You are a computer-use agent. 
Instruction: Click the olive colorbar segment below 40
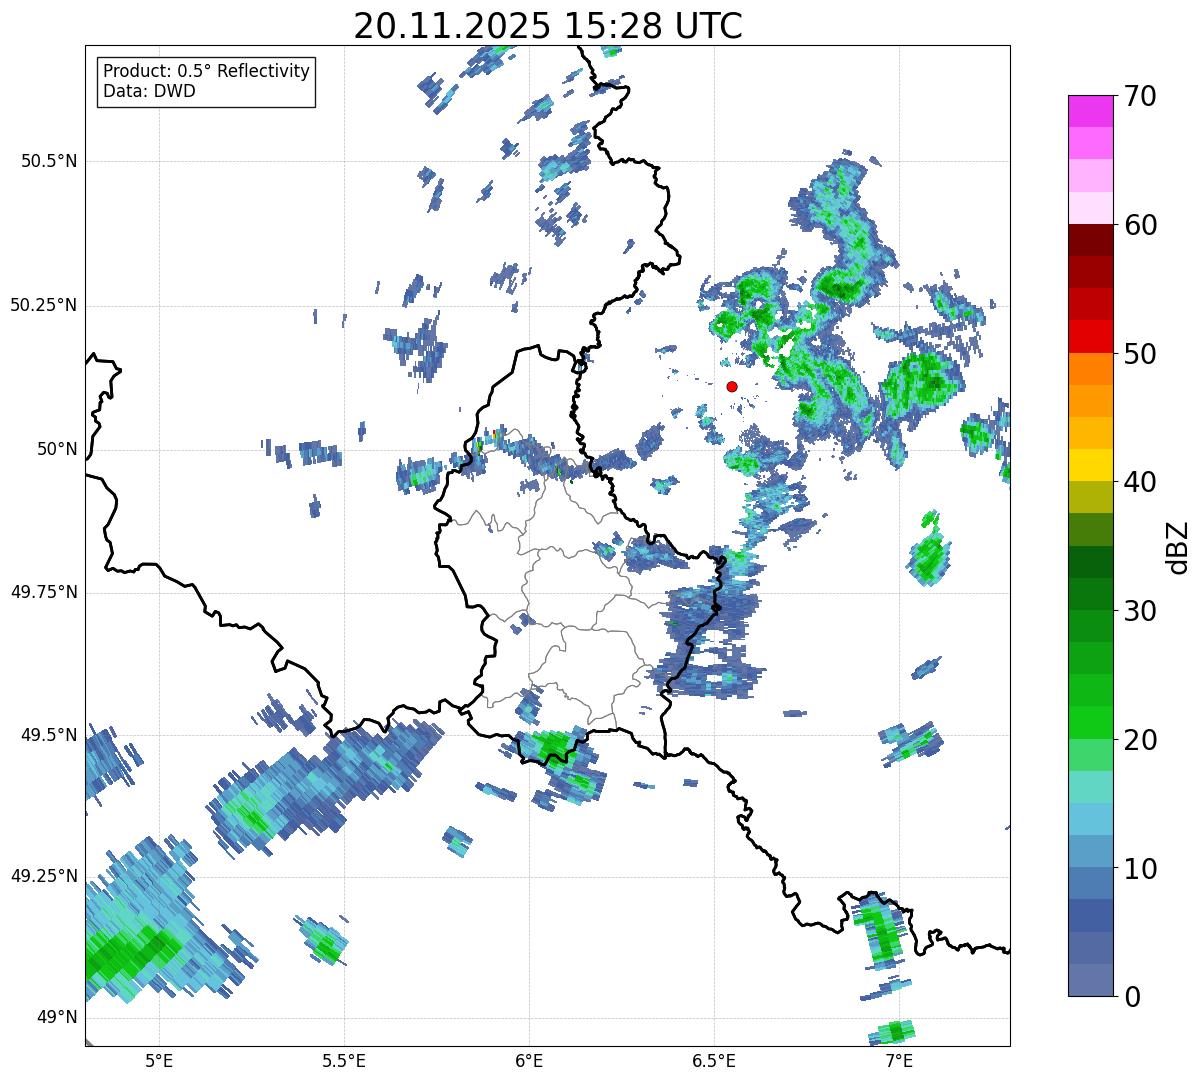coord(1091,497)
